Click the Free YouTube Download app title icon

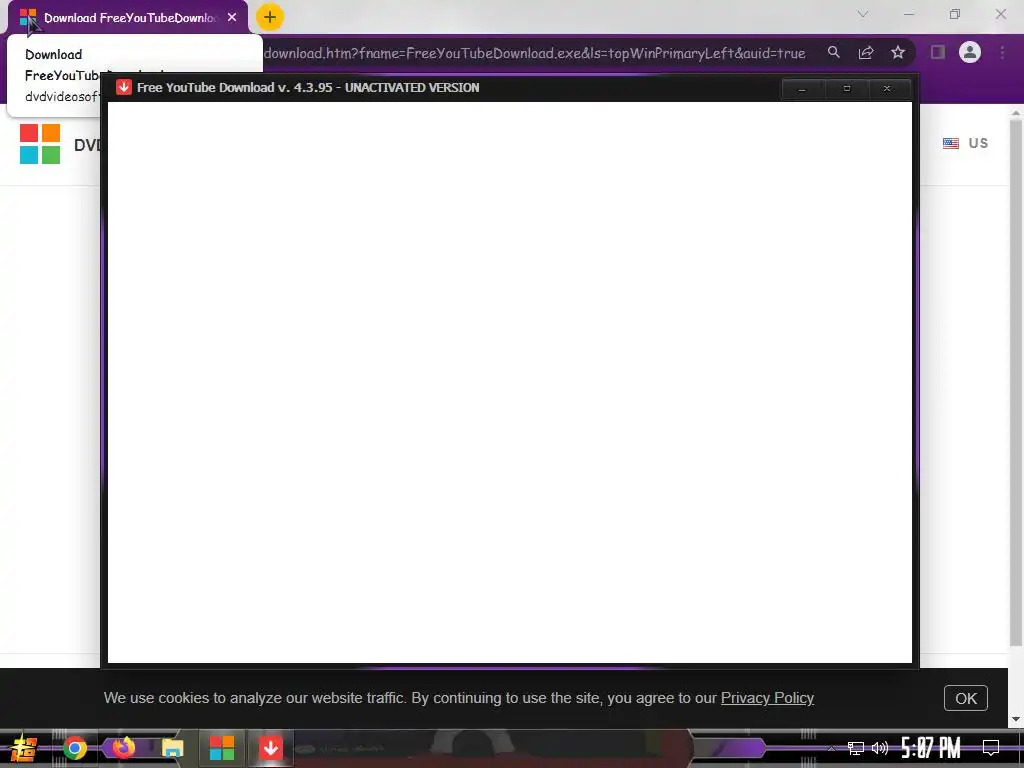[x=123, y=88]
